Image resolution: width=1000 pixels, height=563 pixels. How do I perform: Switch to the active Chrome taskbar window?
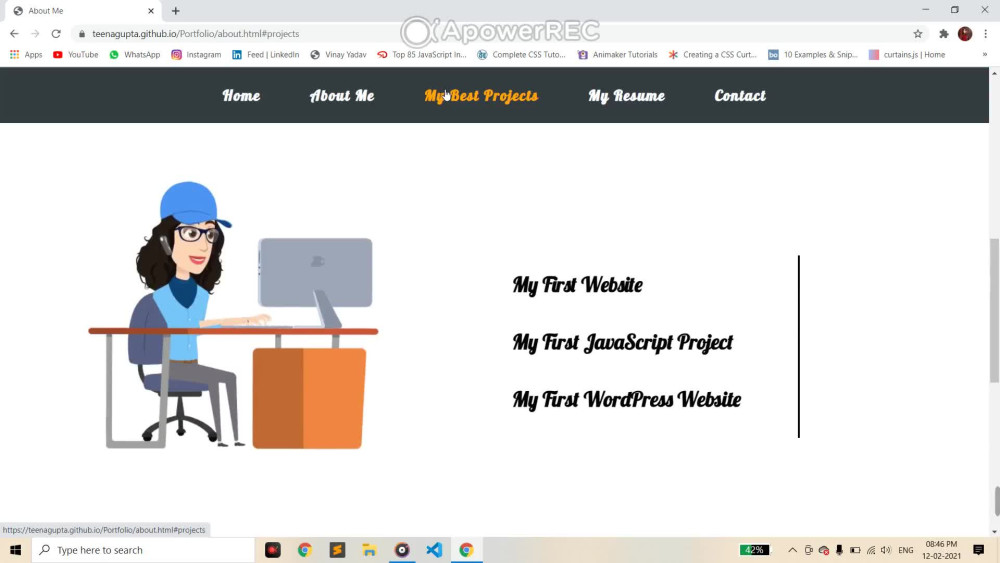(x=466, y=550)
